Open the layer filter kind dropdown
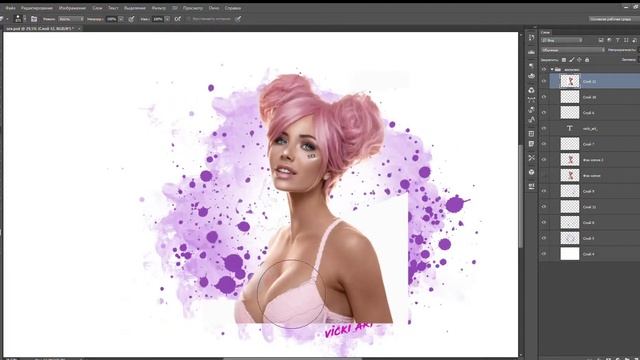This screenshot has width=640, height=360. click(562, 40)
